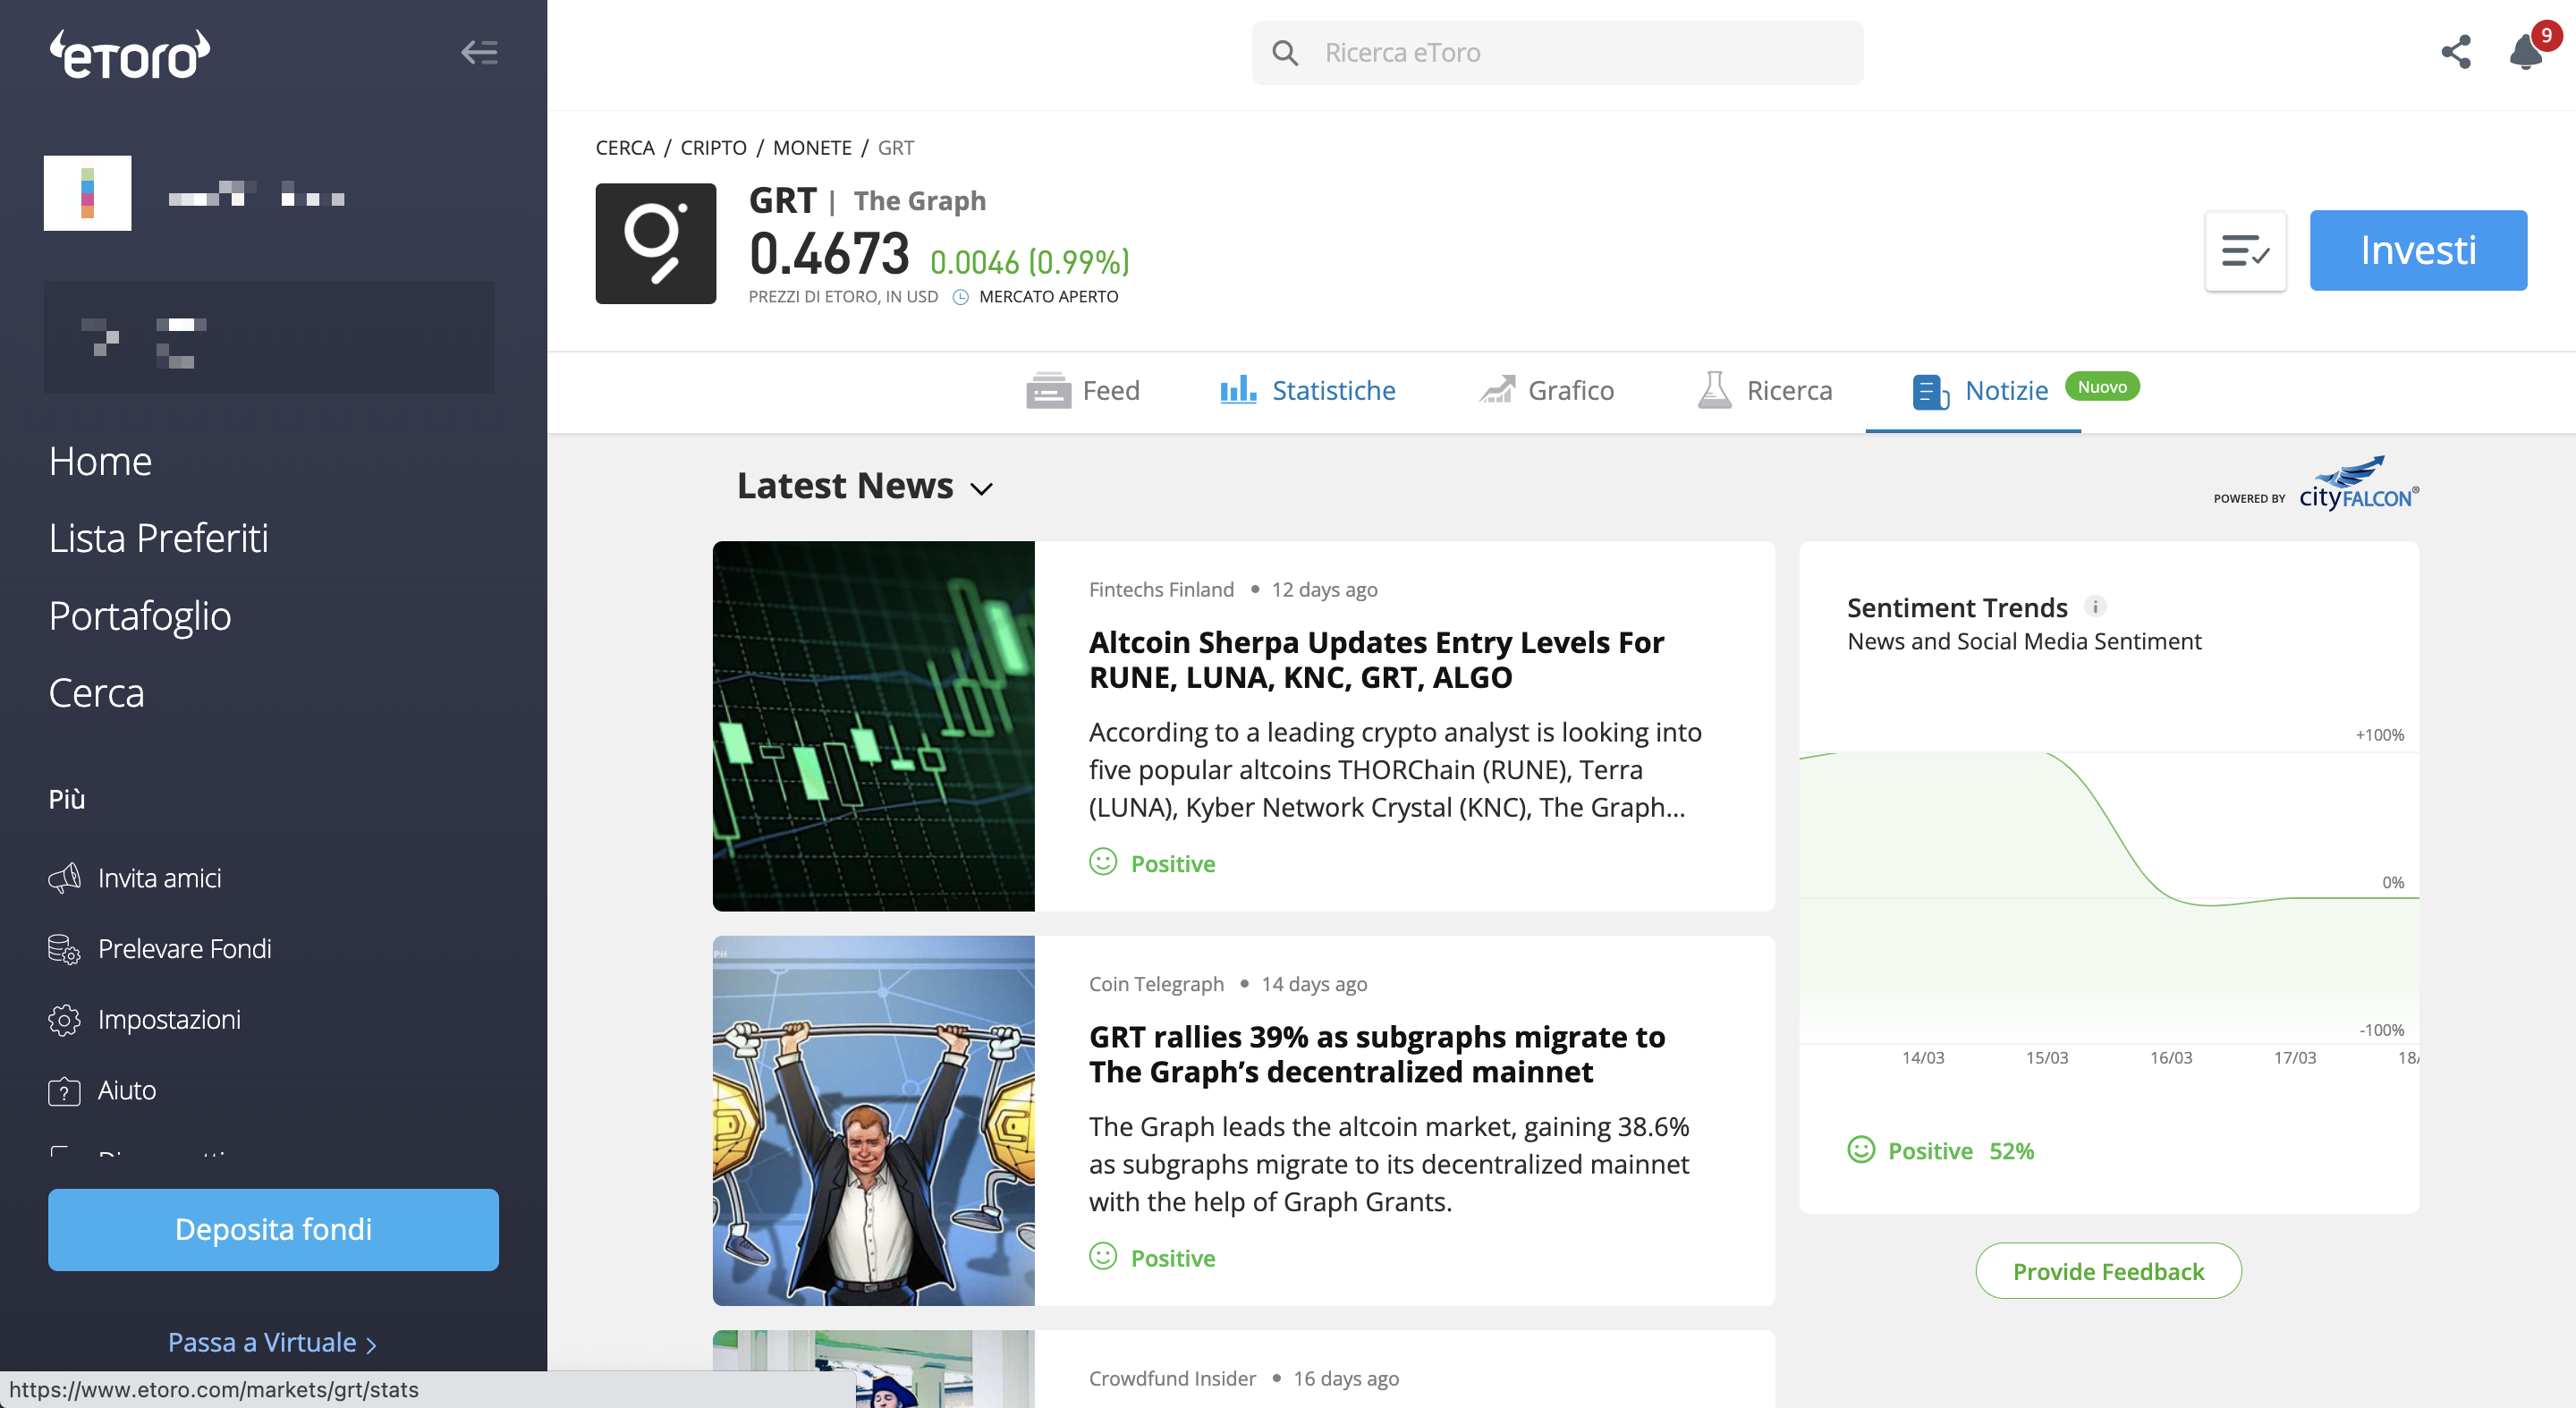
Task: Click CRIPTO in the breadcrumb
Action: click(713, 148)
